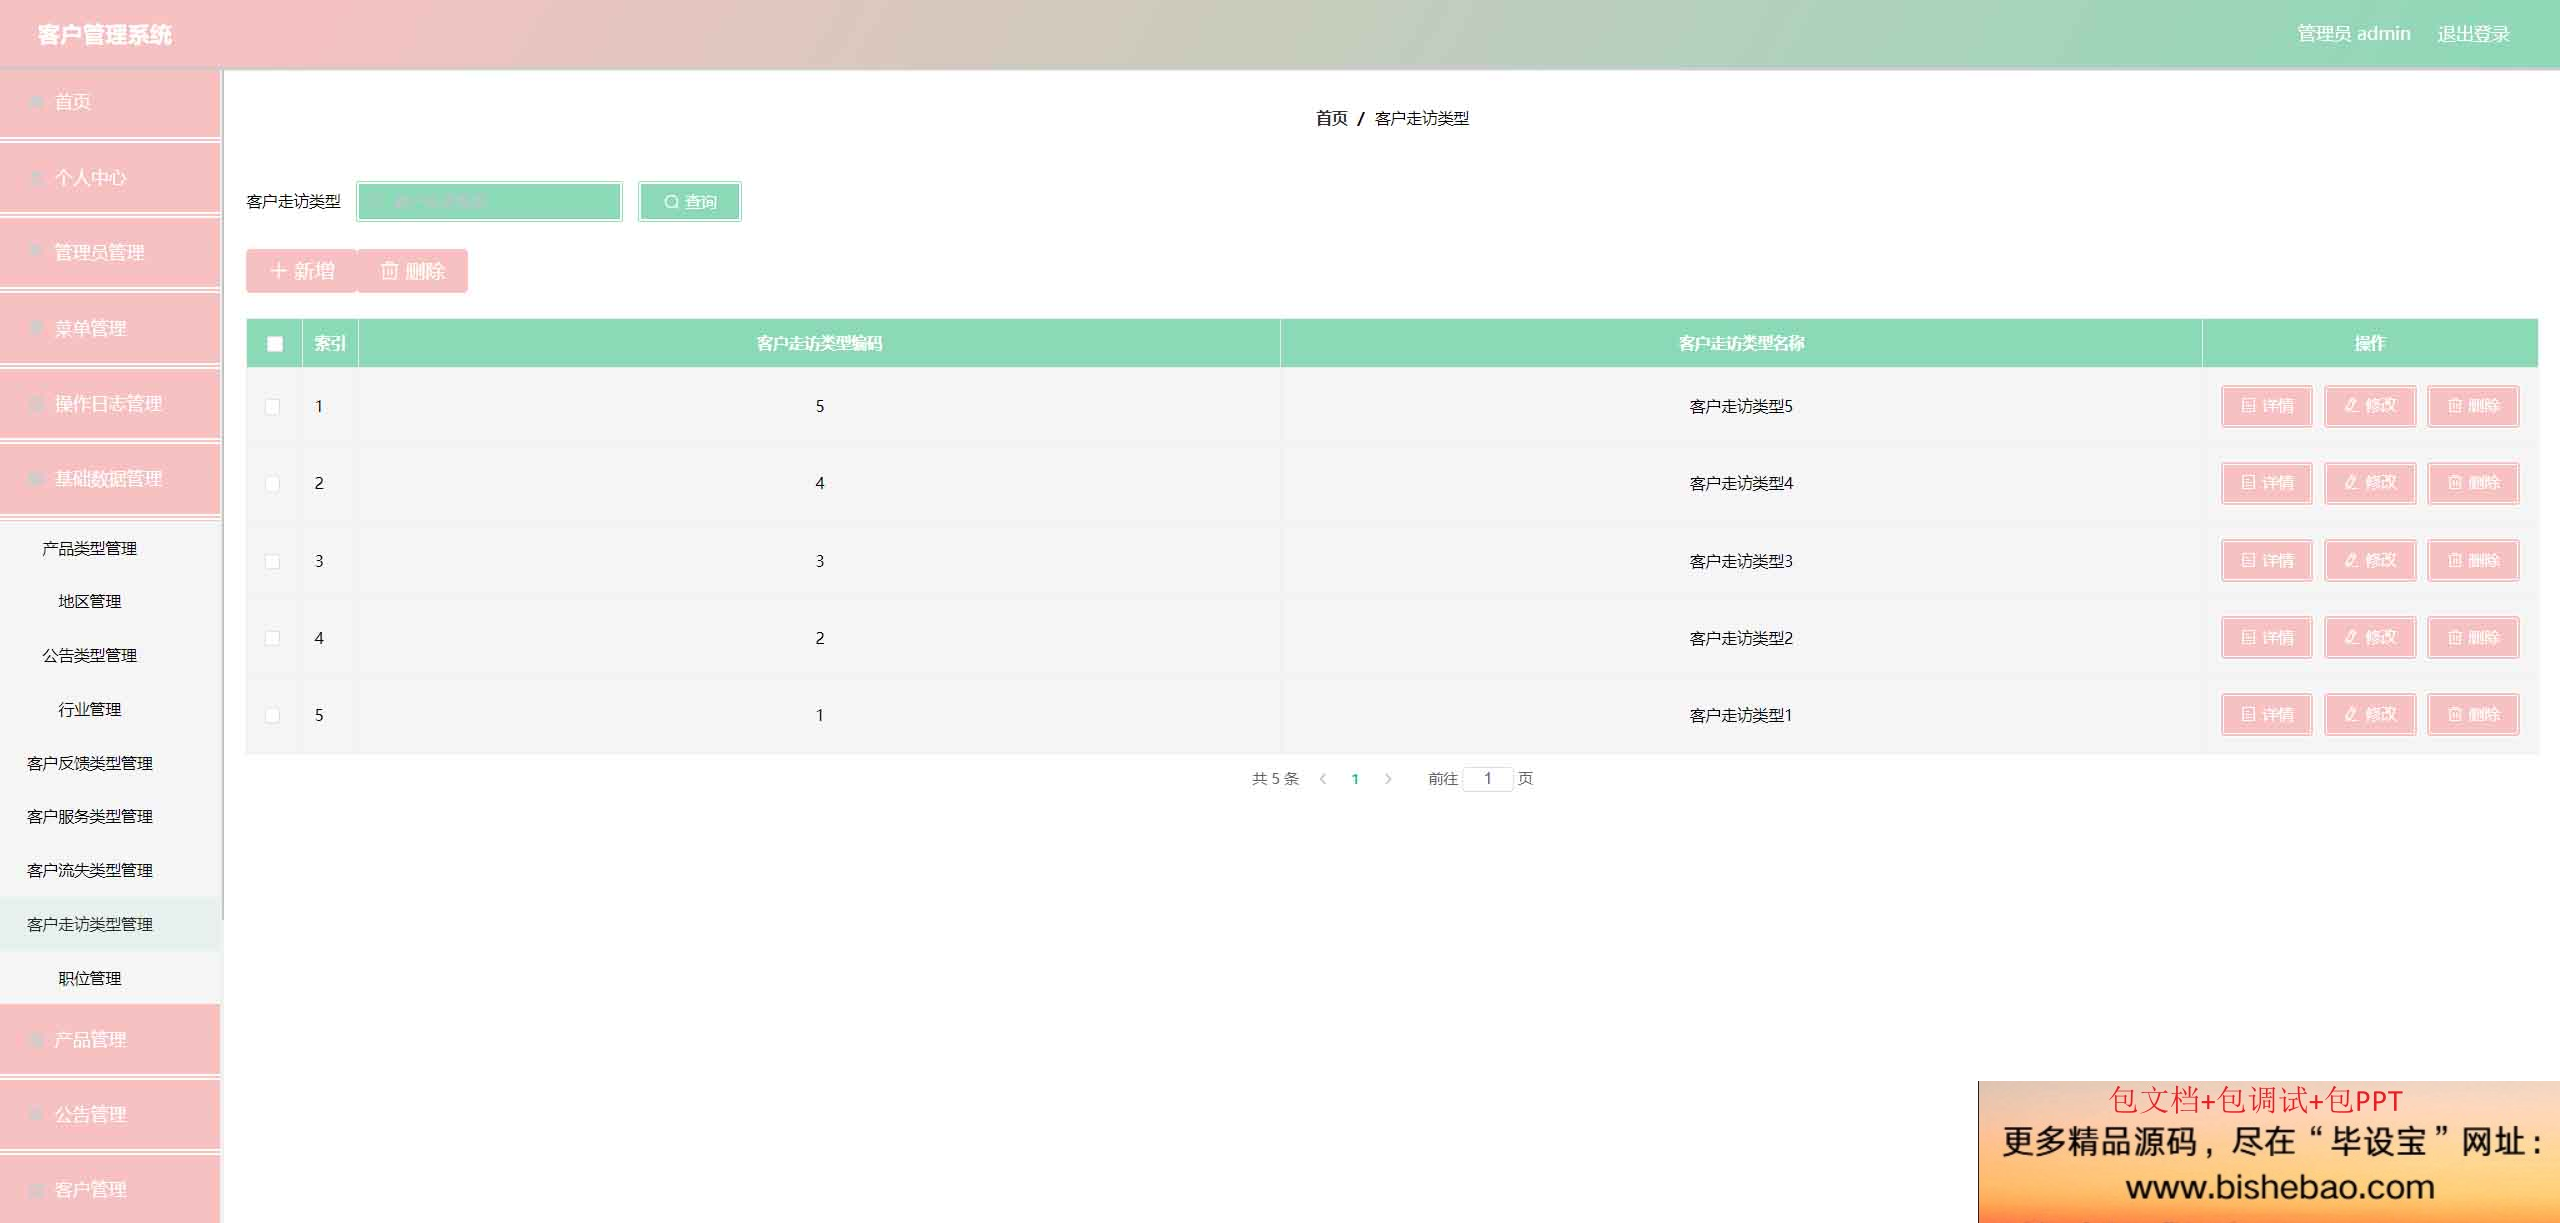Go to next page with right arrow
This screenshot has height=1223, width=2560.
point(1388,779)
